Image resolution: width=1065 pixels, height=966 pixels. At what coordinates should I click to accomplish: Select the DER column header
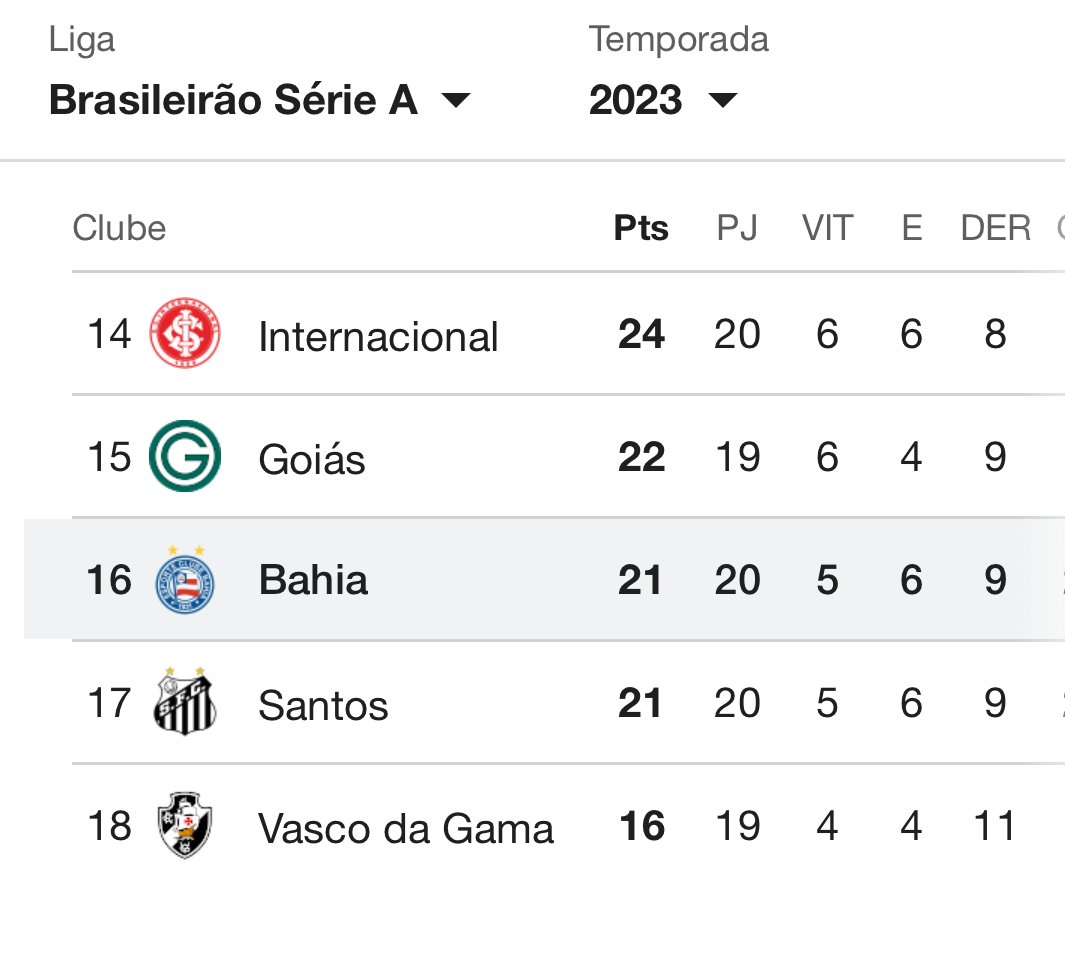[x=996, y=228]
